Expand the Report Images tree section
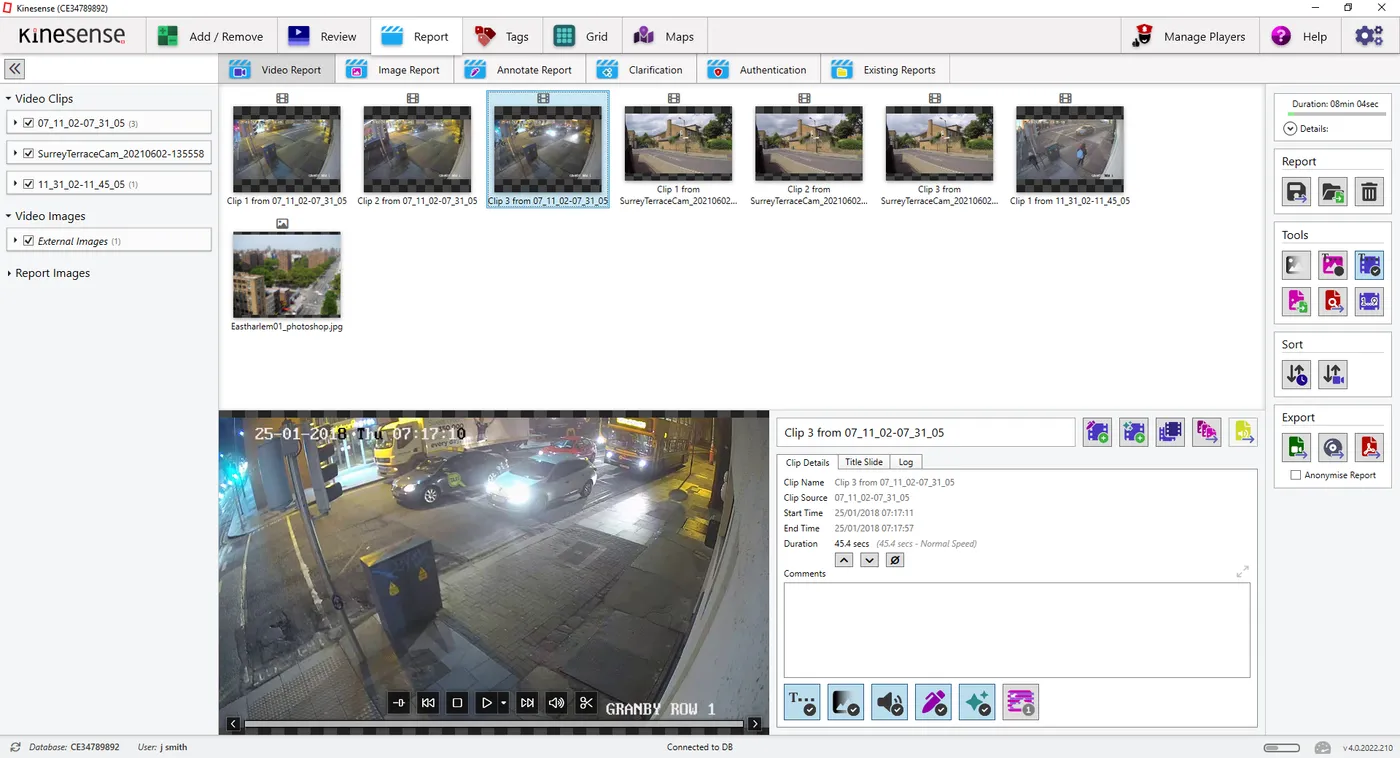Screen dimensions: 1400x758 [x=8, y=273]
